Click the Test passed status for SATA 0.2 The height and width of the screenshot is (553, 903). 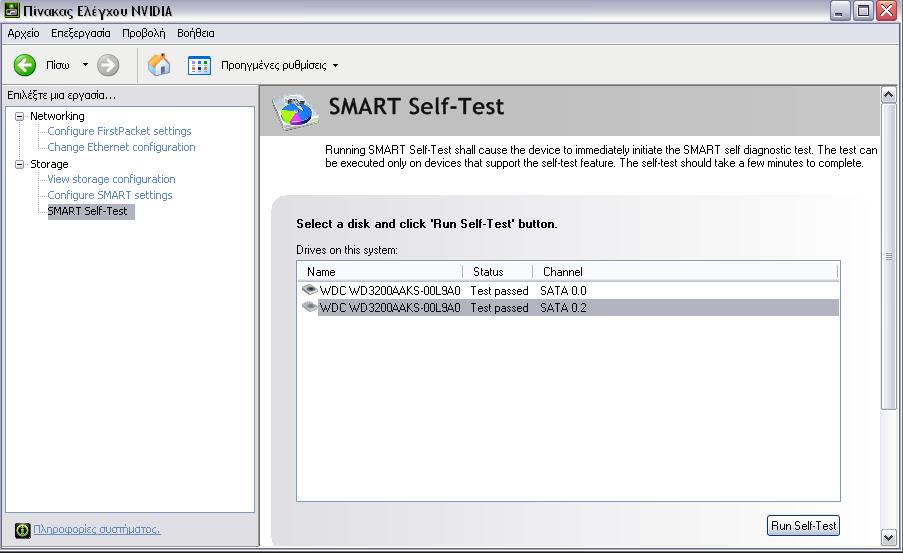(499, 308)
